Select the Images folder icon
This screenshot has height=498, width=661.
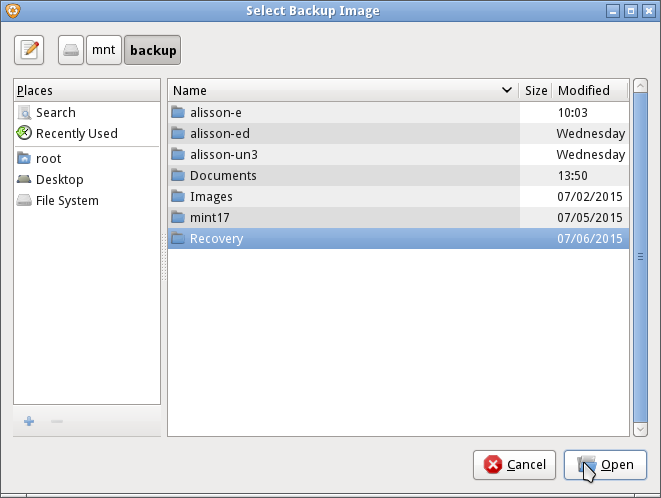178,197
